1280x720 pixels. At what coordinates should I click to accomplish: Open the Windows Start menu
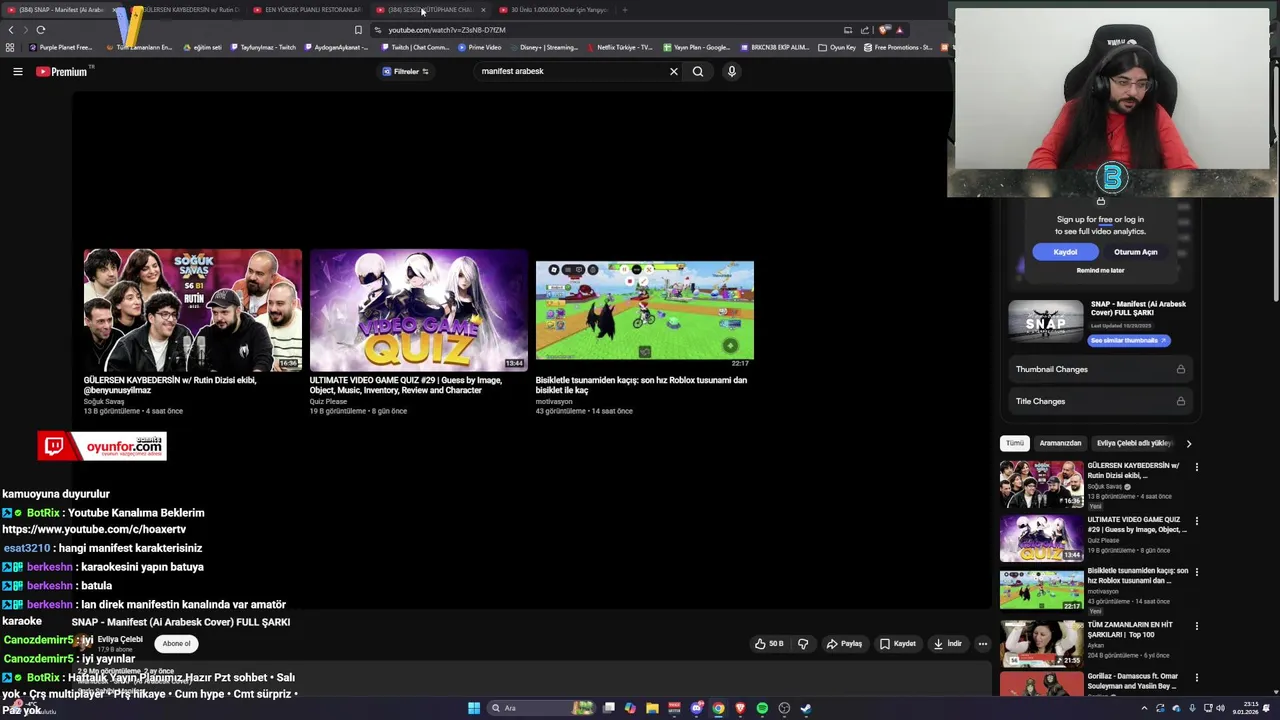point(474,708)
